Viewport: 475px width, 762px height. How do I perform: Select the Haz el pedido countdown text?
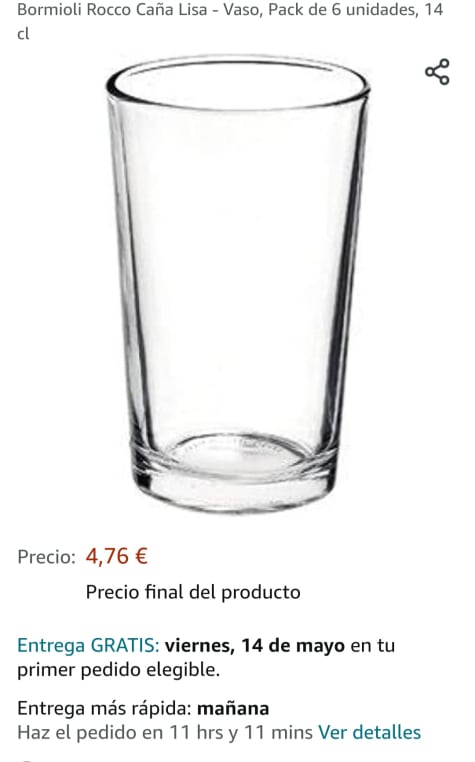click(x=165, y=732)
